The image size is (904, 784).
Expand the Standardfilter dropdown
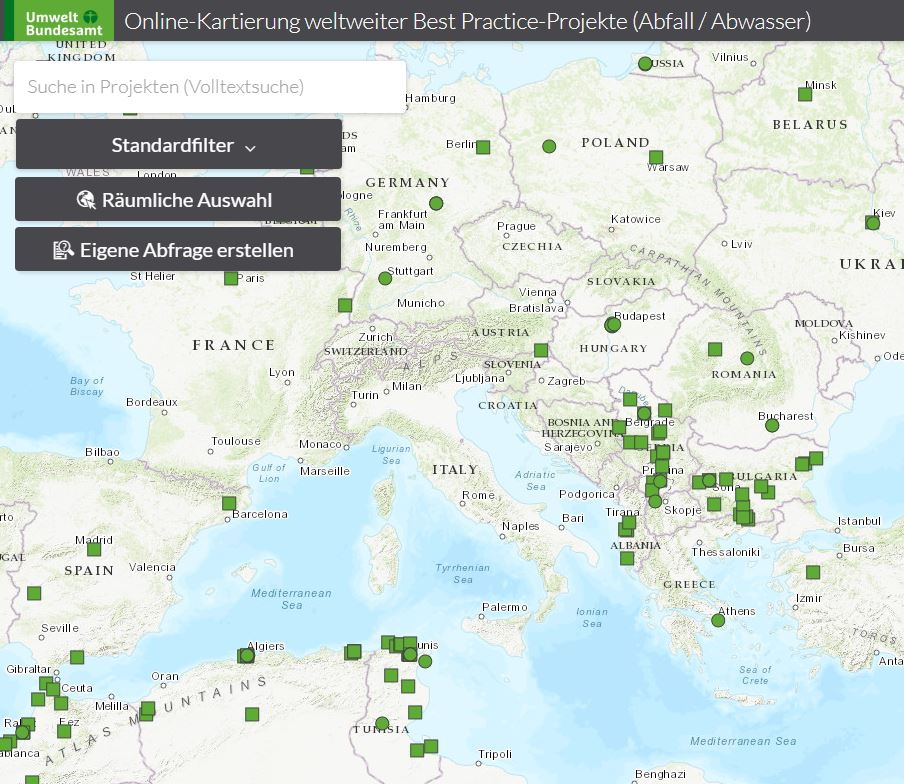pyautogui.click(x=179, y=145)
